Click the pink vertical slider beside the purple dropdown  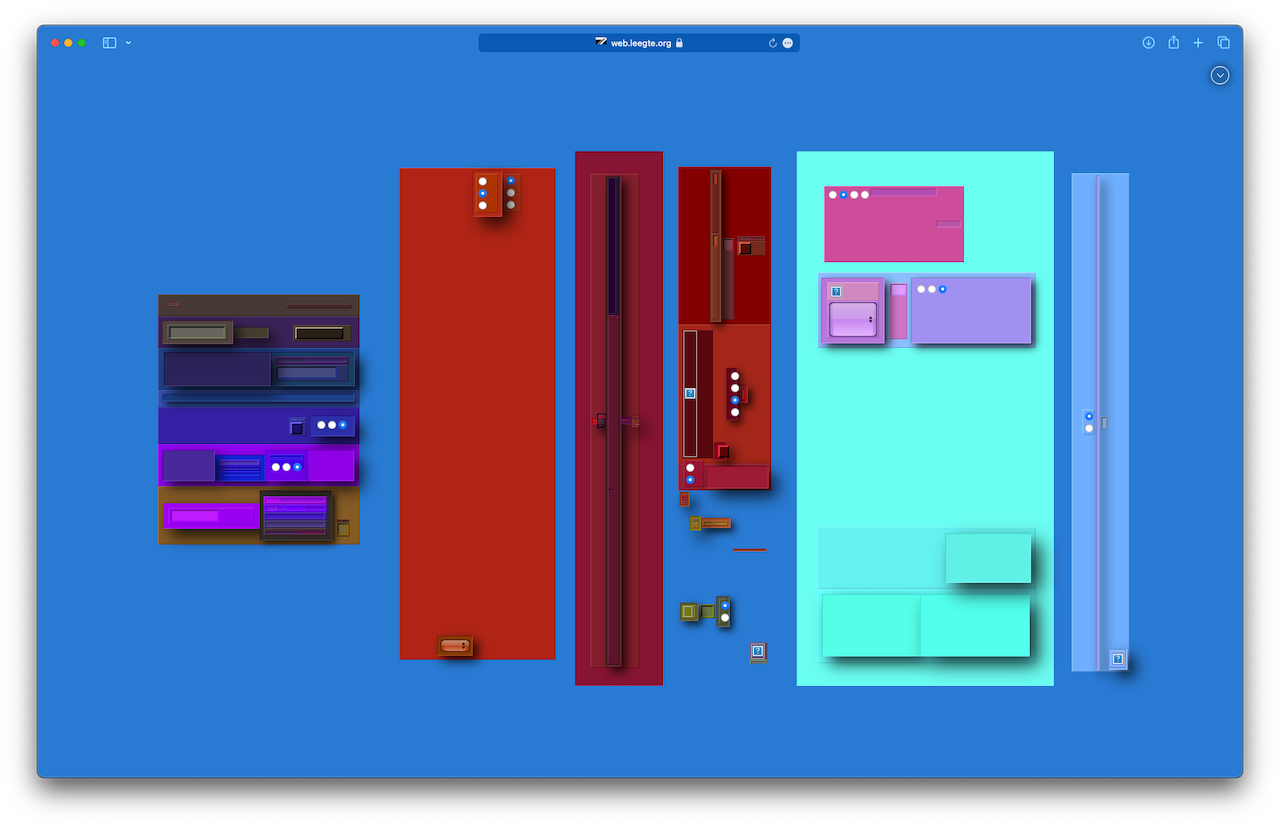coord(899,311)
